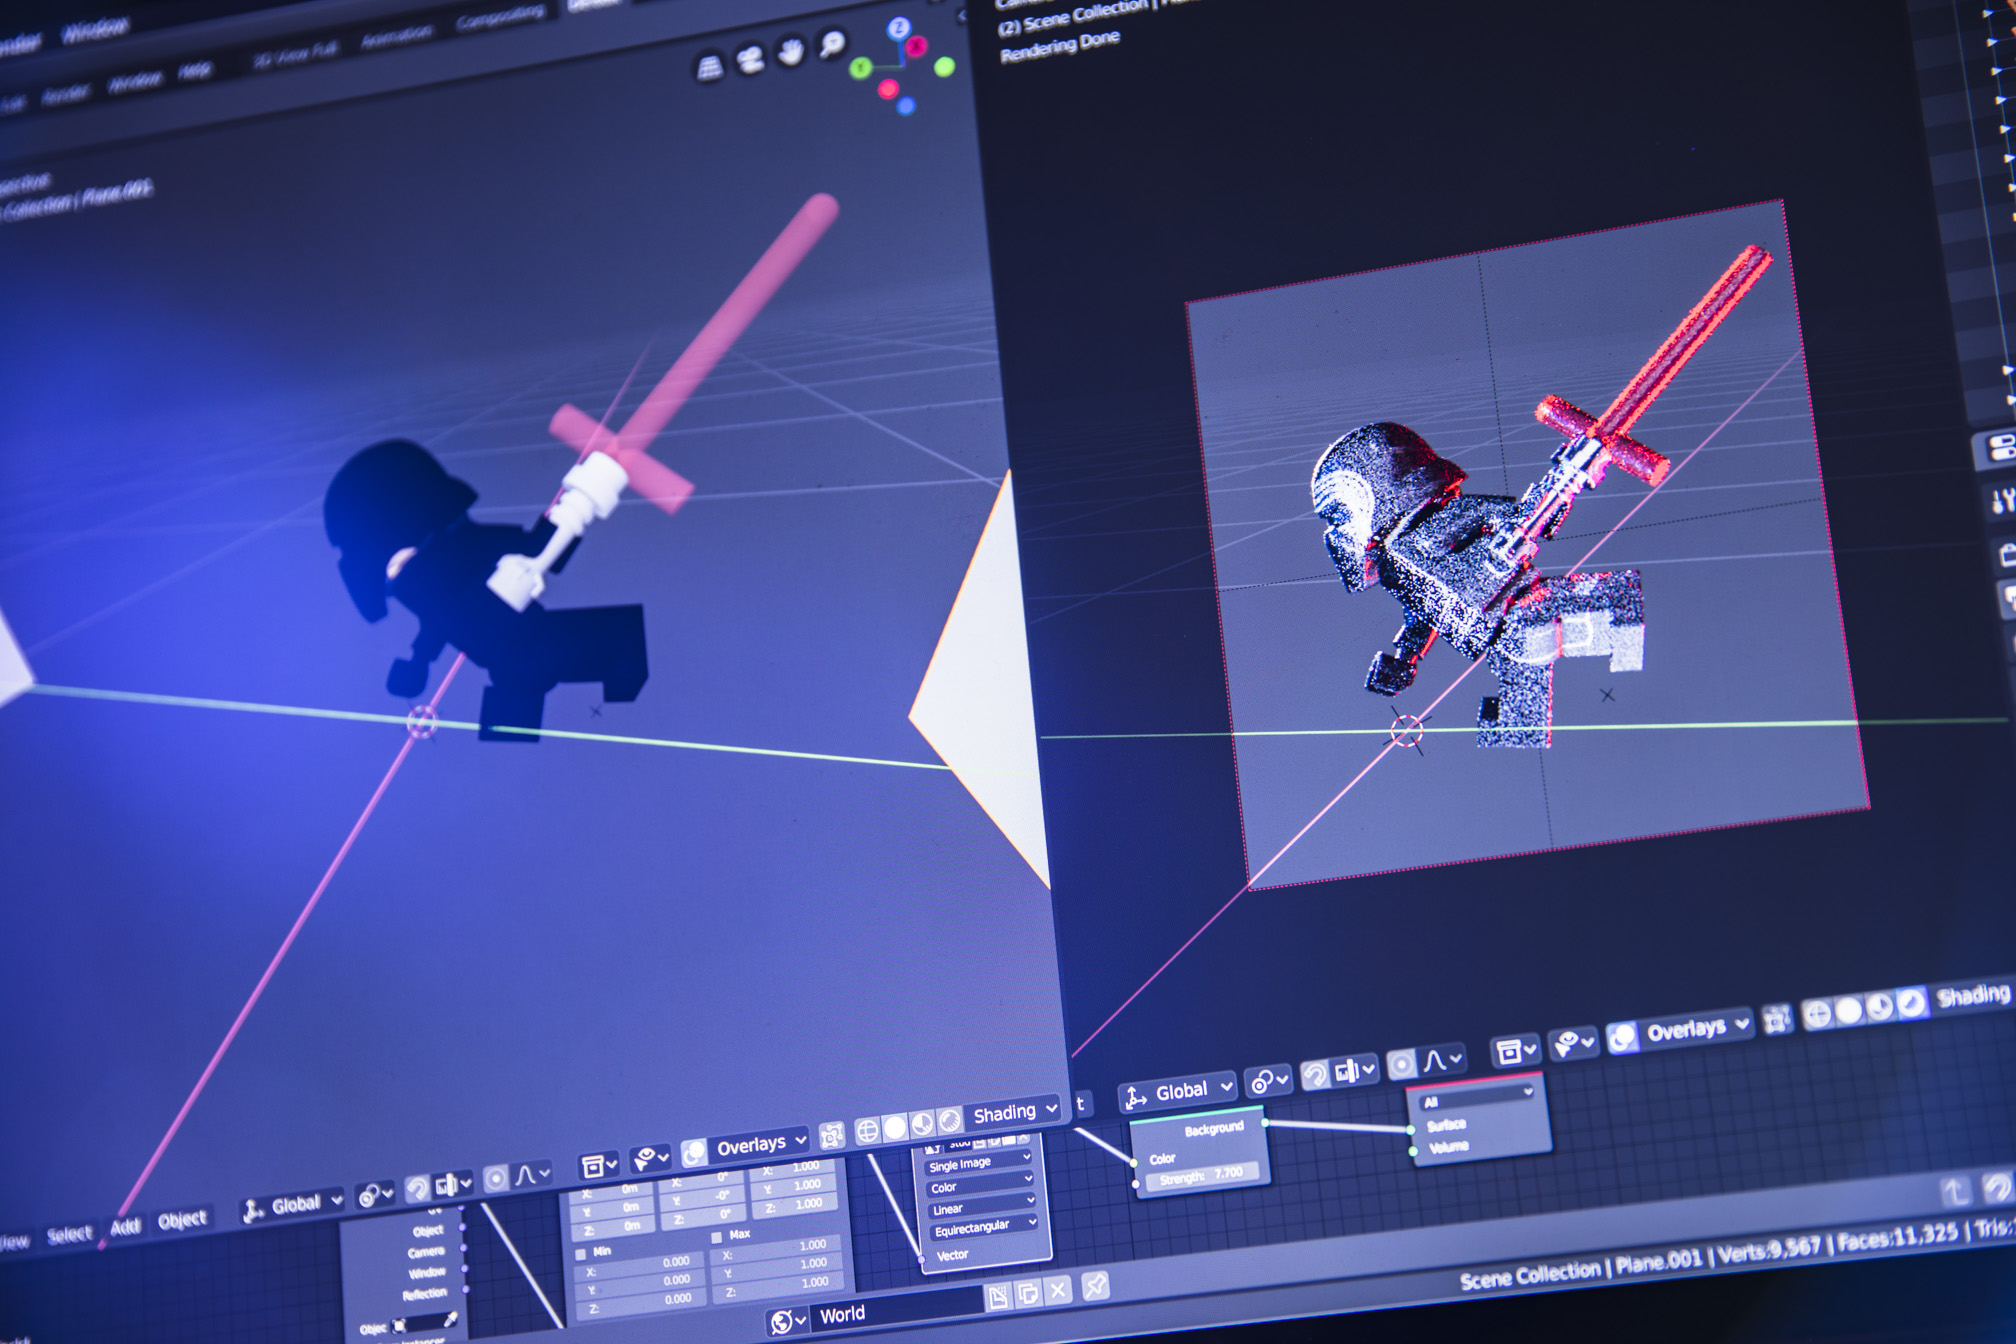Open Overlays dropdown in left viewport
Image resolution: width=2016 pixels, height=1344 pixels.
click(761, 1145)
